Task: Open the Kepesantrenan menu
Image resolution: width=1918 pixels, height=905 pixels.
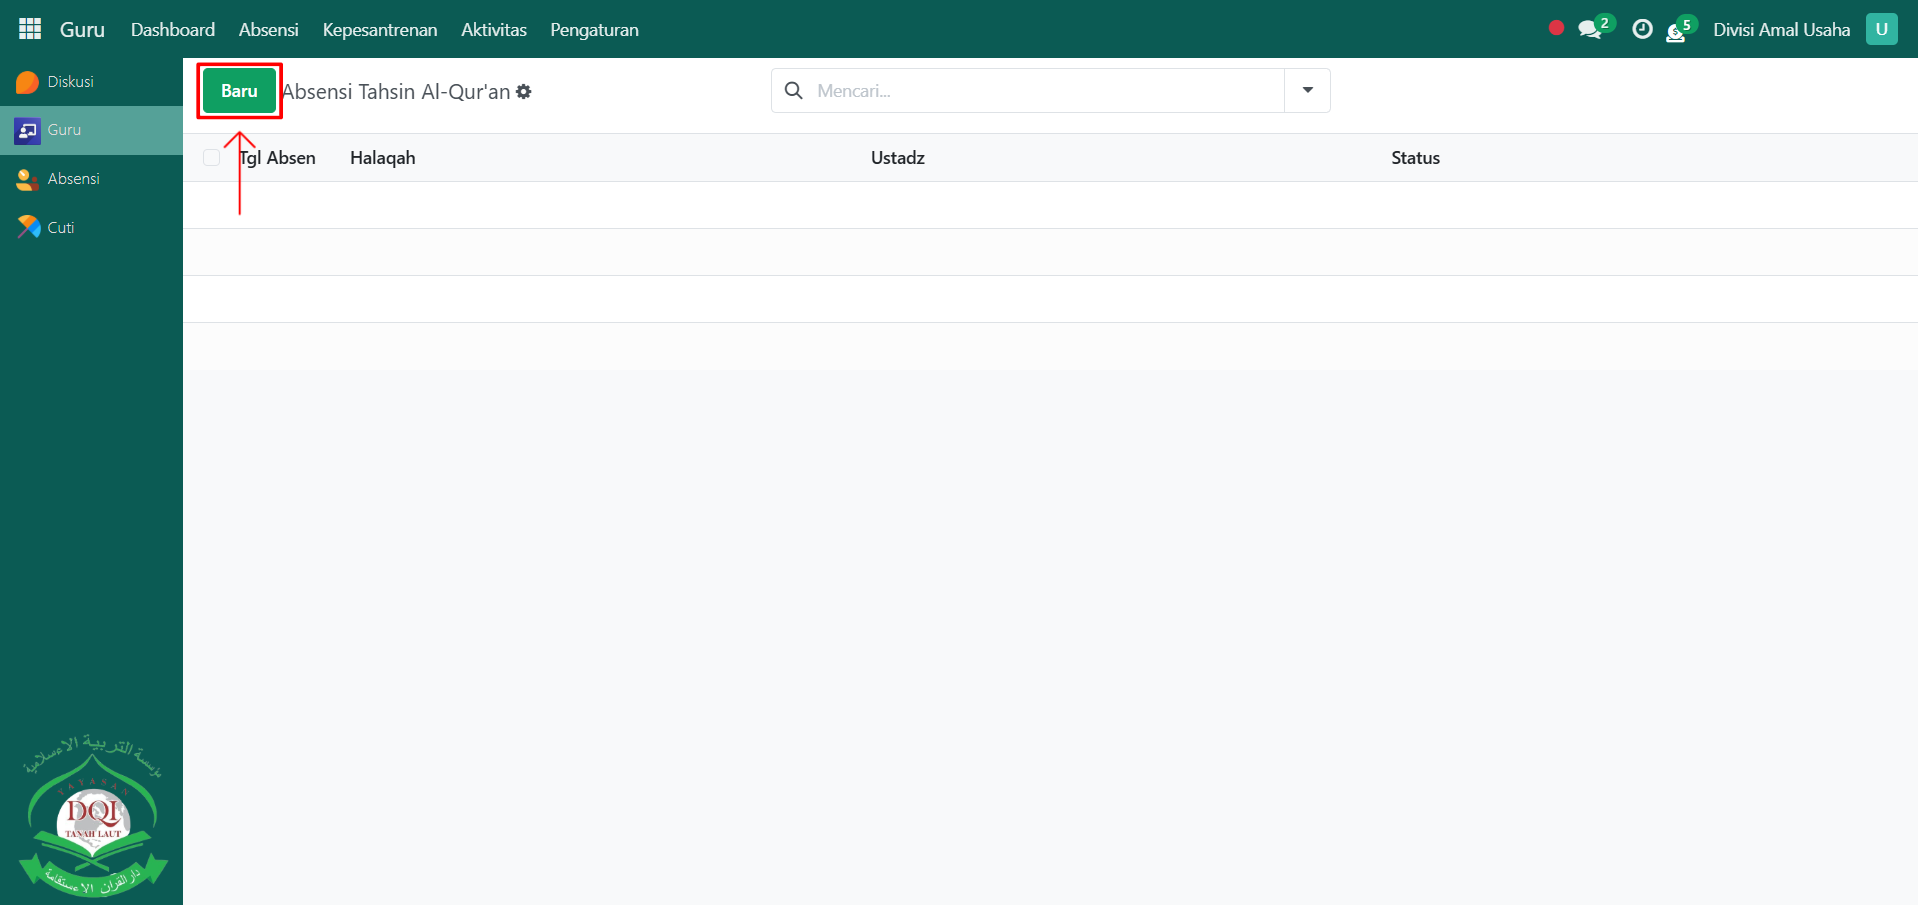Action: (x=379, y=30)
